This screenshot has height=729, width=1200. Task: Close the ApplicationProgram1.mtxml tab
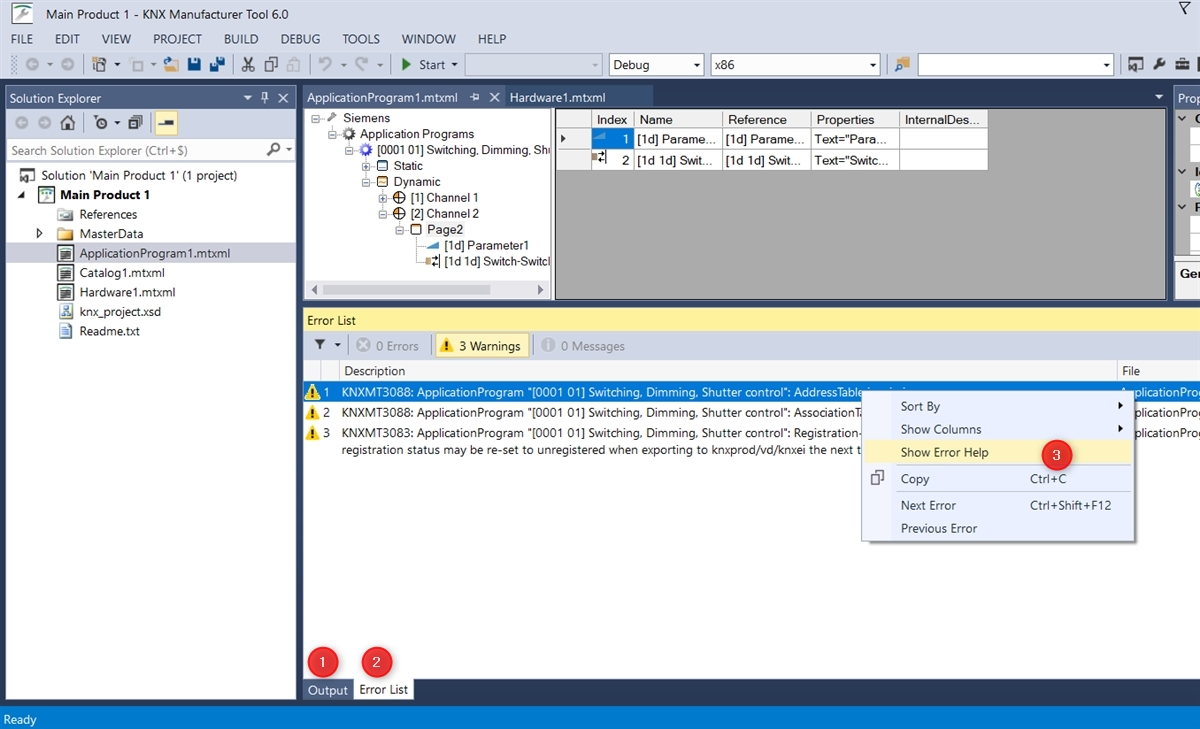point(493,98)
